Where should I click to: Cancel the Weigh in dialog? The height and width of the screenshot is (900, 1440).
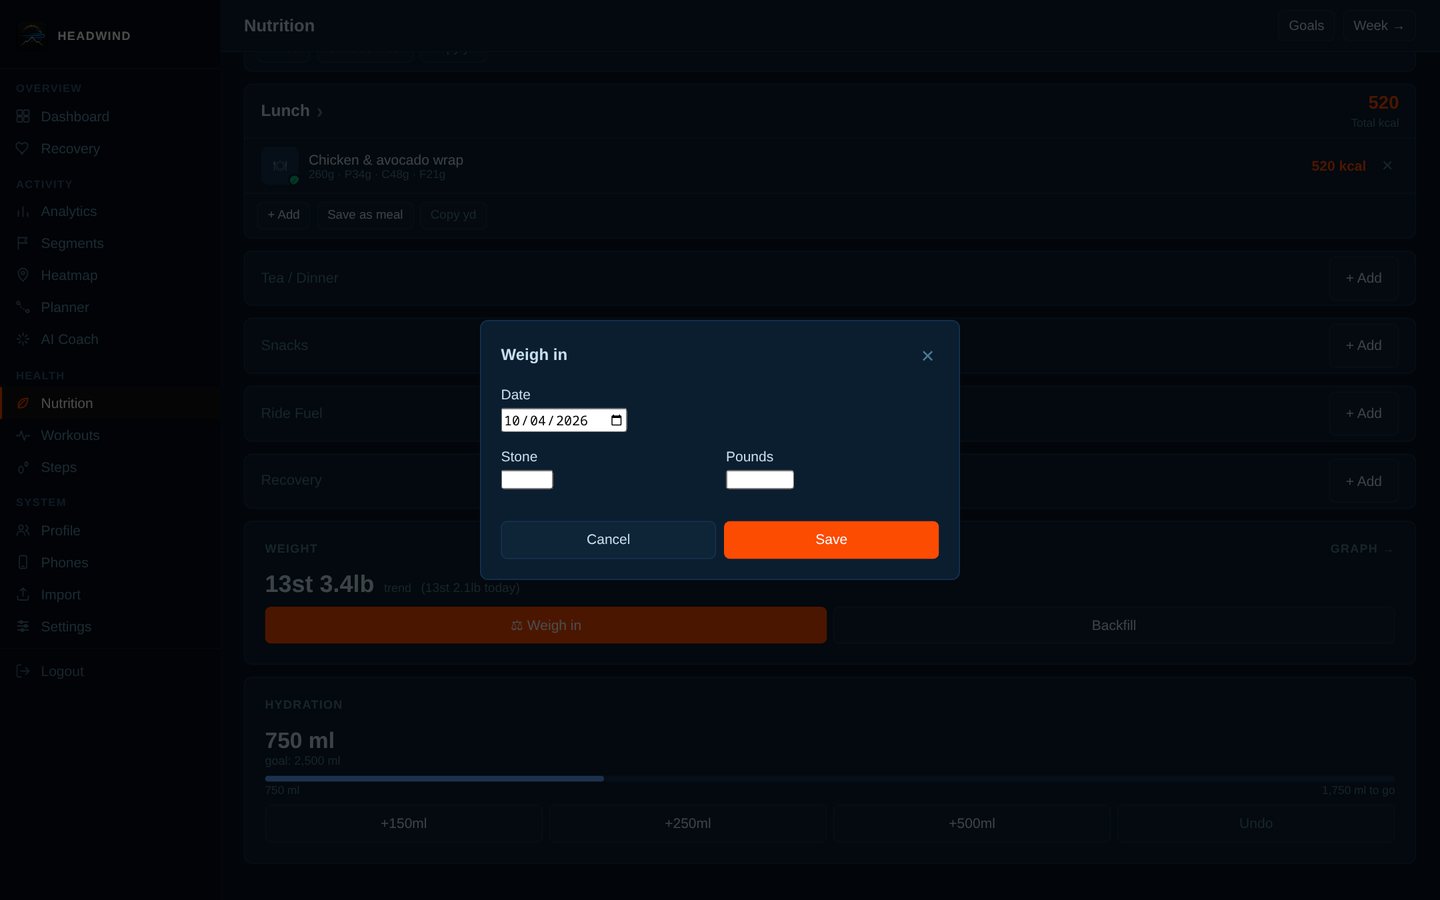pos(608,540)
